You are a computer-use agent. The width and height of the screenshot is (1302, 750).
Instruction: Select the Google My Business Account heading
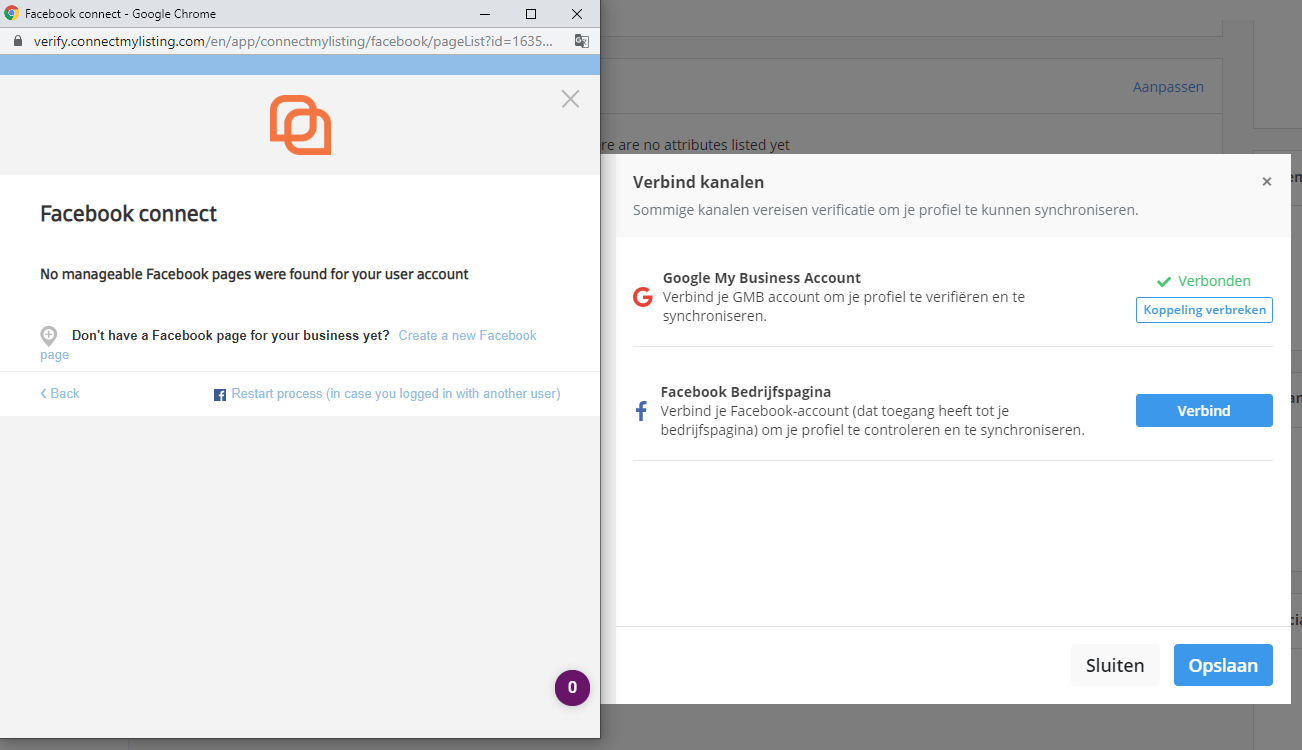pos(762,278)
